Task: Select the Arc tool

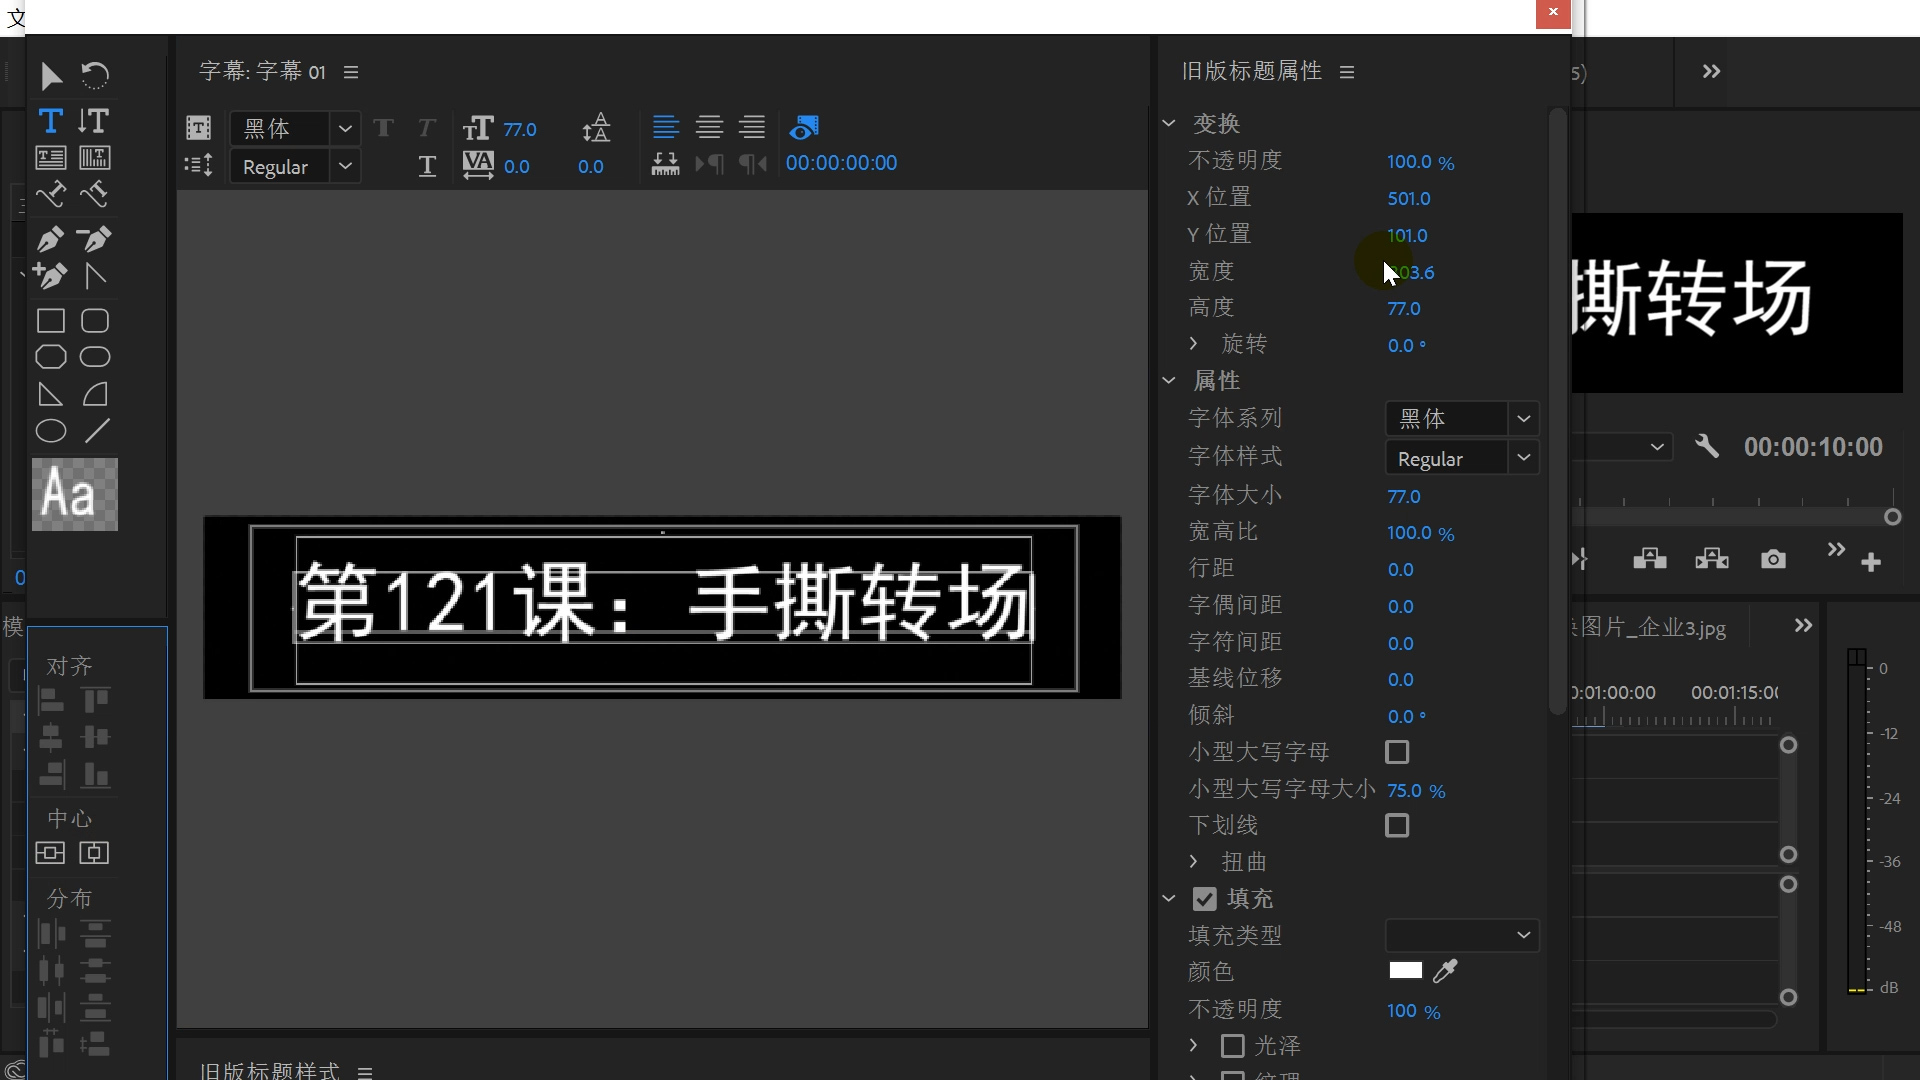Action: 95,394
